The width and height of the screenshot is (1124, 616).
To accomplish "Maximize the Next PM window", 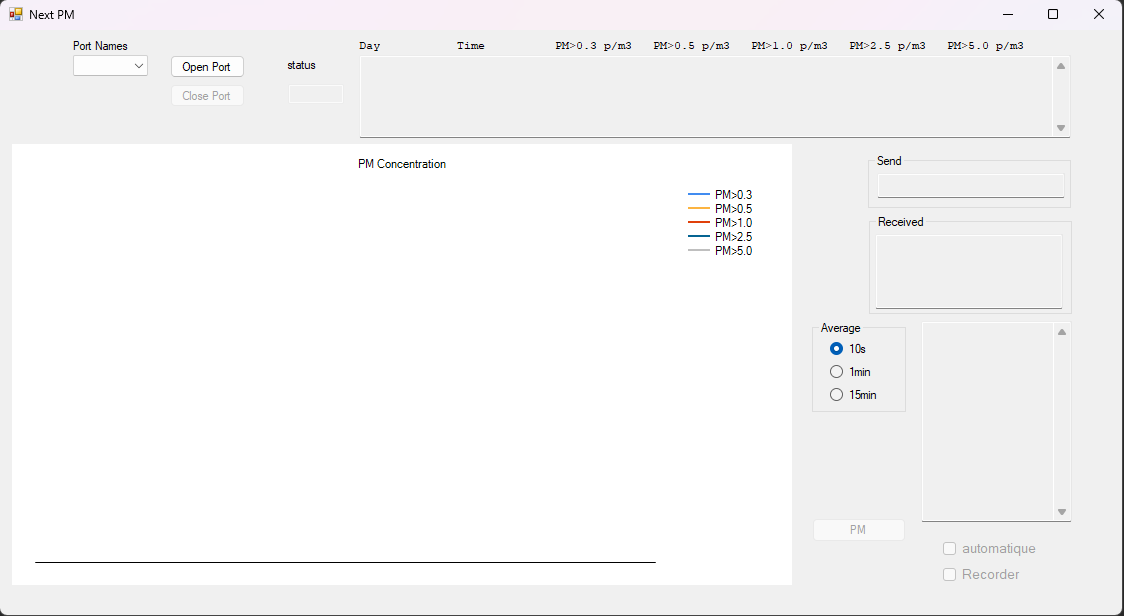I will [1052, 14].
